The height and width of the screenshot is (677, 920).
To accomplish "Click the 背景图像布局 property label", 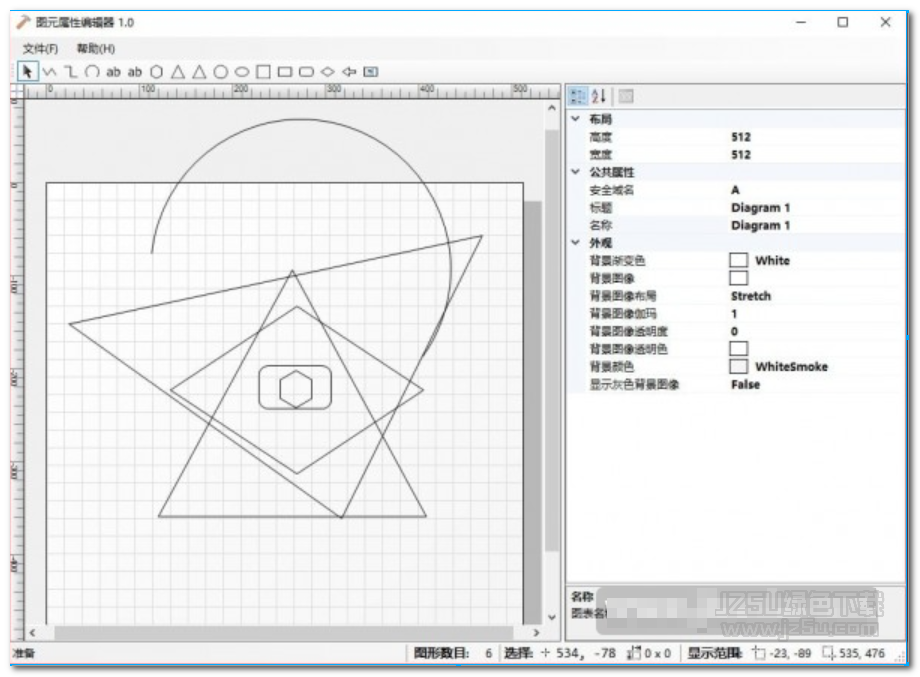I will [623, 296].
